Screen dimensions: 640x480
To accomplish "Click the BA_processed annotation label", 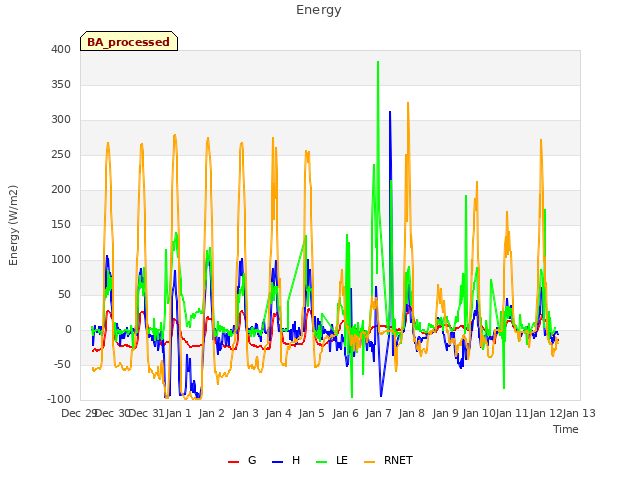I will (129, 42).
